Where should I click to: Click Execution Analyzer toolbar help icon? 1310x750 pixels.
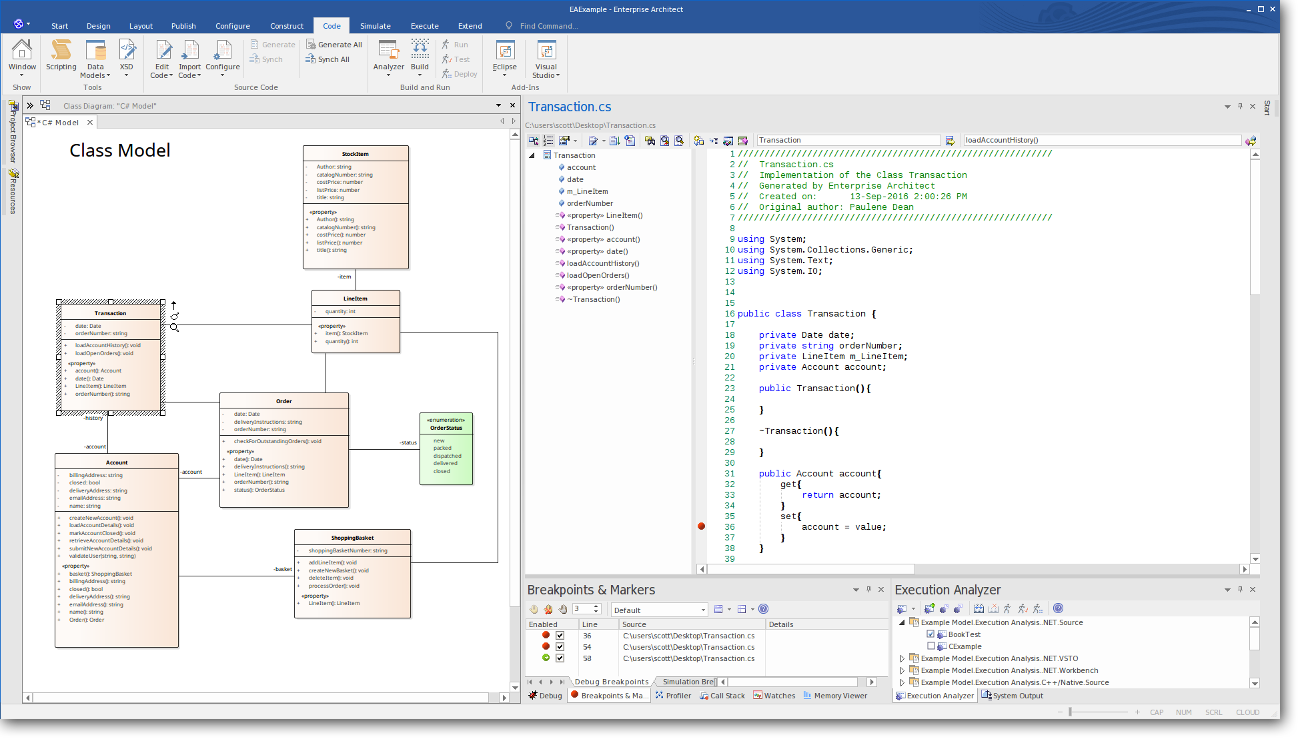(1058, 608)
